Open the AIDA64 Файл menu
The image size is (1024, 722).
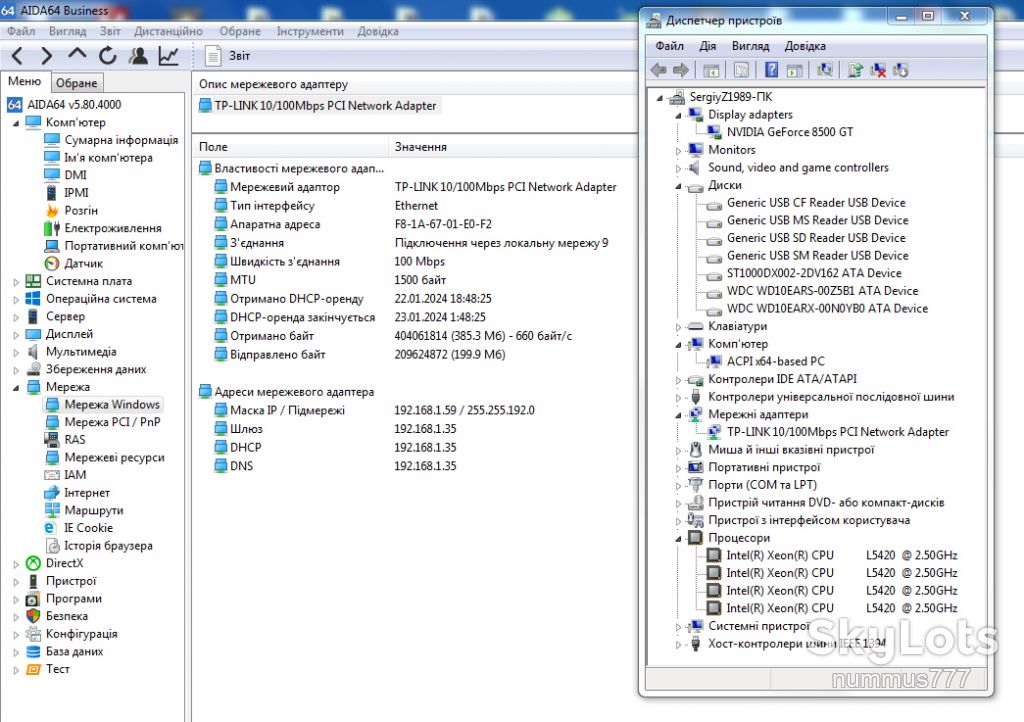(x=21, y=31)
